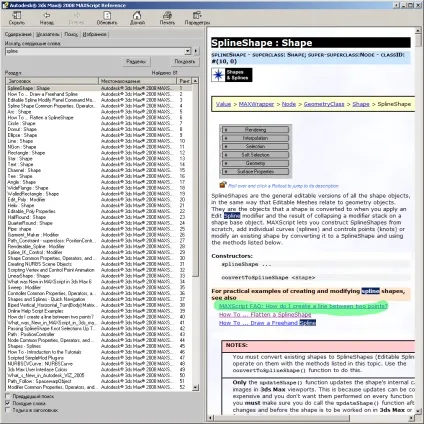The width and height of the screenshot is (424, 424).
Task: Toggle the Предыдущий поиск checkbox
Action: (7, 396)
